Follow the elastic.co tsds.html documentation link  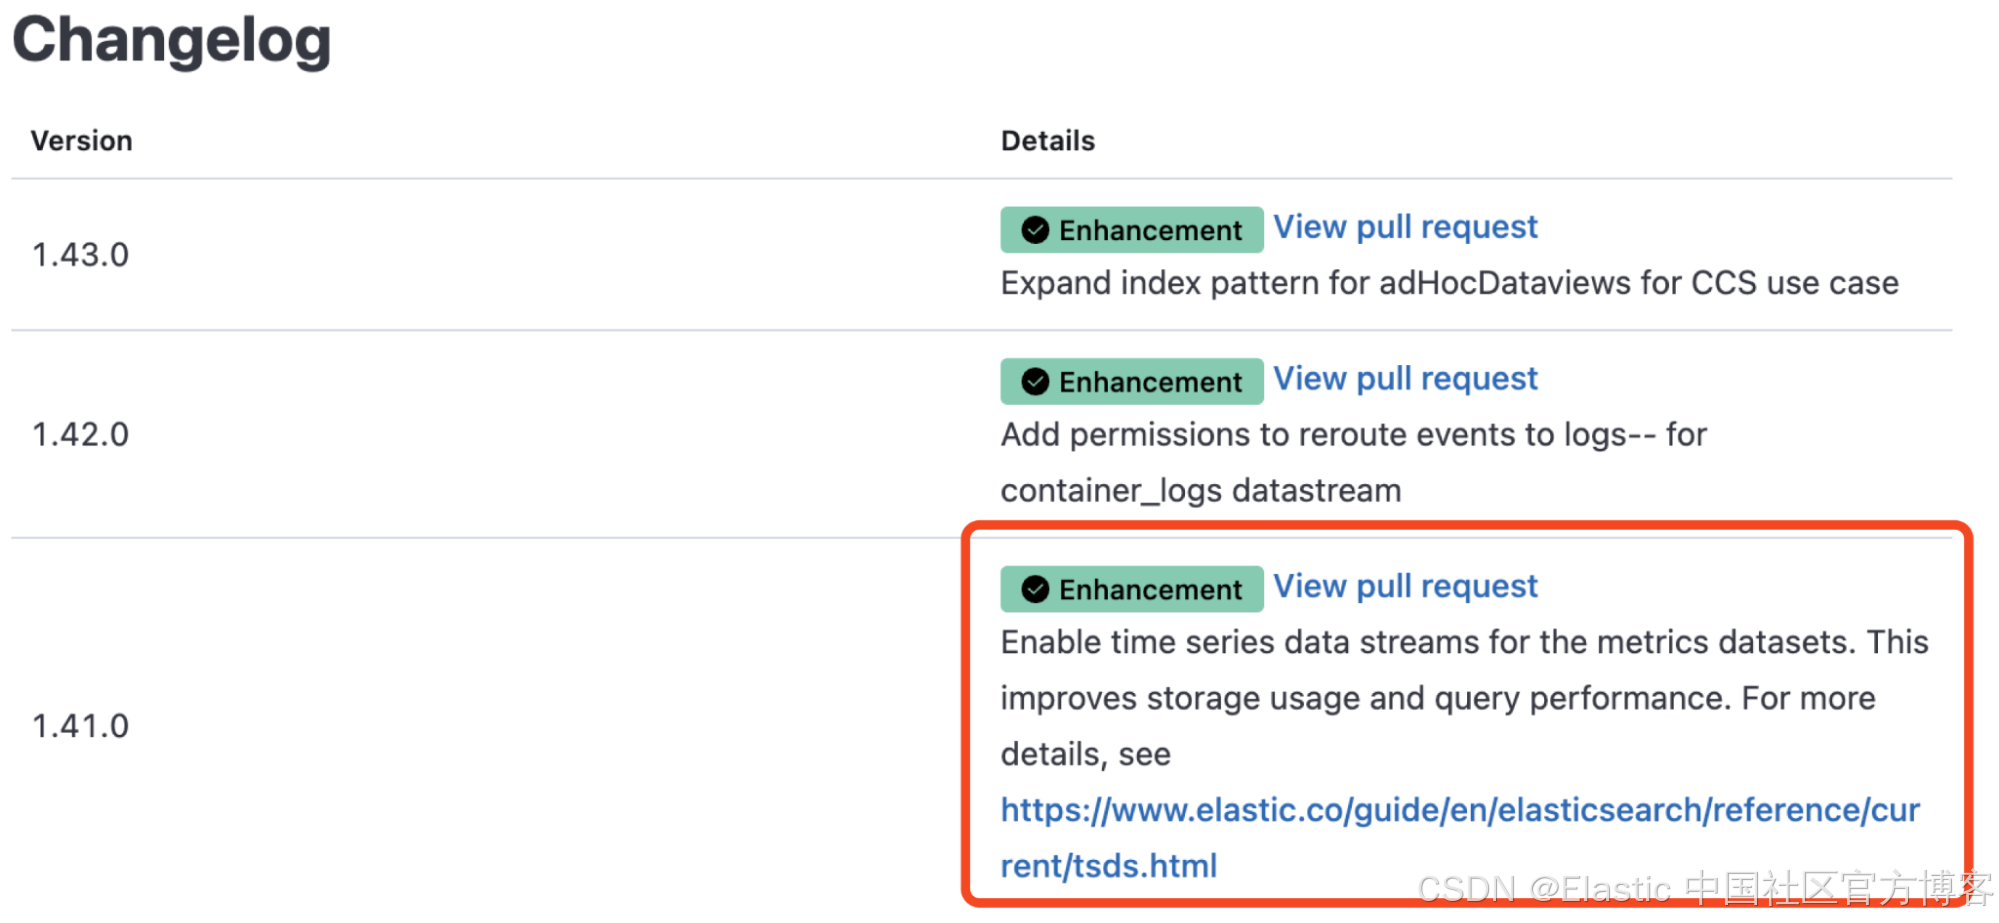tap(1459, 810)
